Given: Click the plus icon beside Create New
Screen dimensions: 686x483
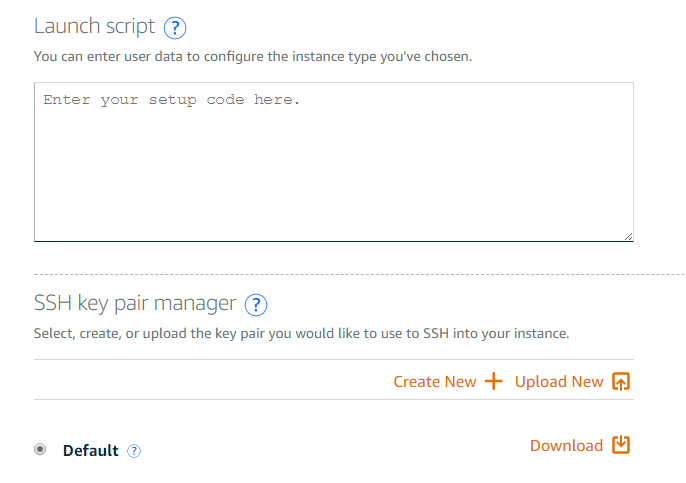Looking at the screenshot, I should tap(494, 381).
